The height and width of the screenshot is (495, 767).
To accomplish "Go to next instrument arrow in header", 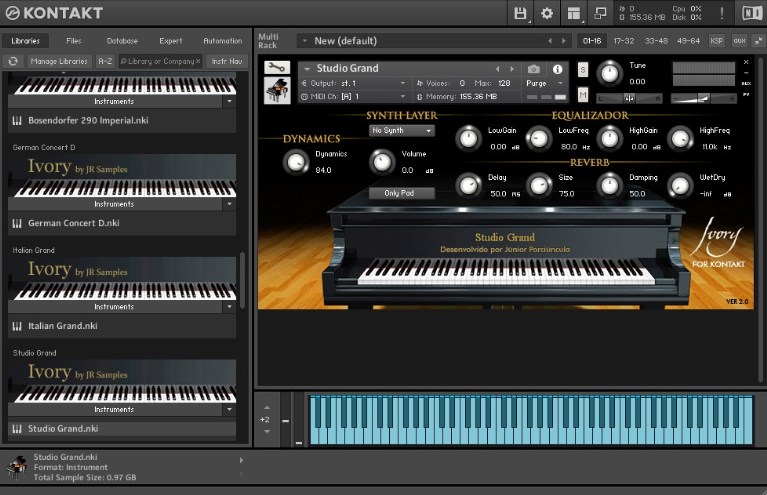I will (x=512, y=69).
